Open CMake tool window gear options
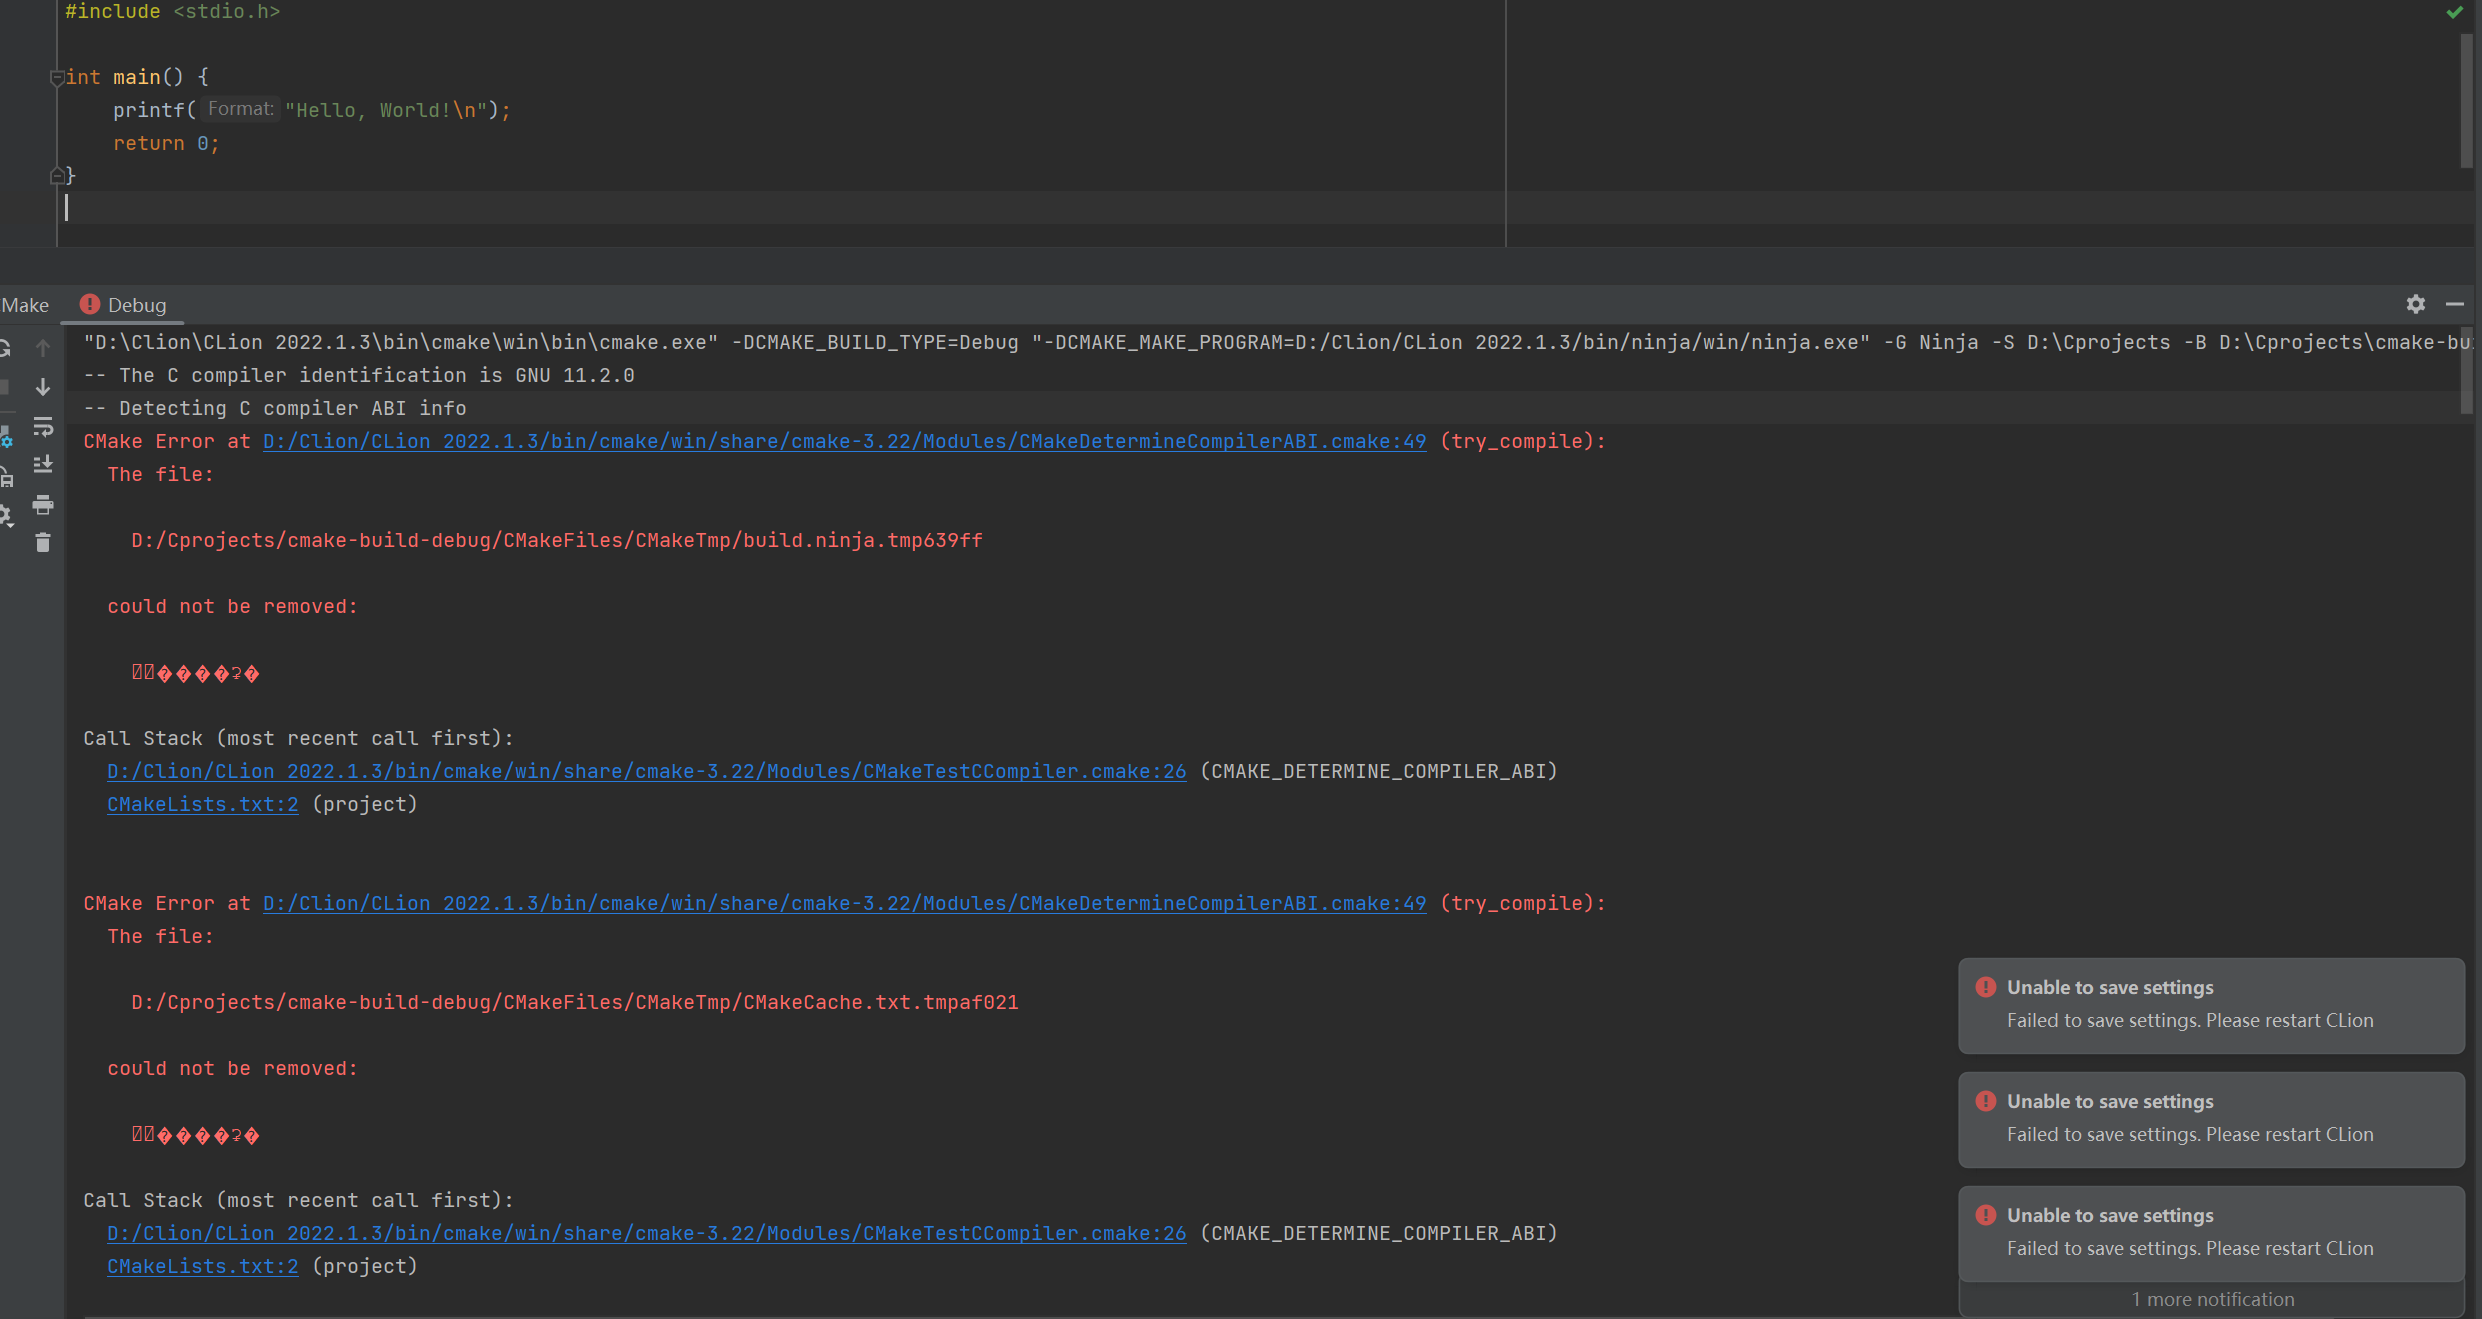Viewport: 2482px width, 1319px height. click(2415, 304)
